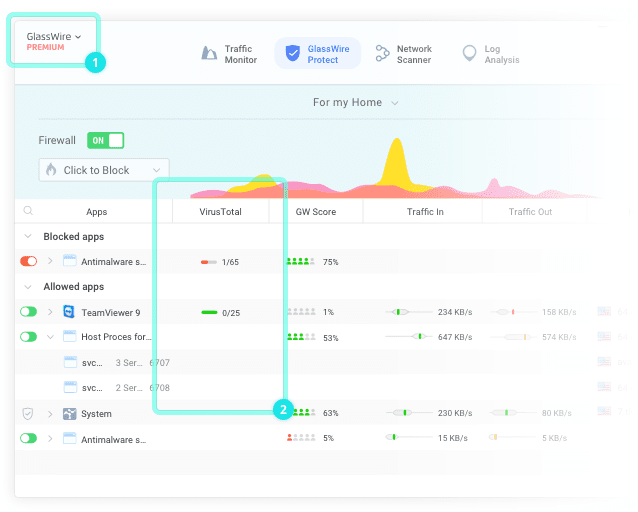The height and width of the screenshot is (512, 638).
Task: Sort by the VirusTotal column header
Action: tap(220, 212)
